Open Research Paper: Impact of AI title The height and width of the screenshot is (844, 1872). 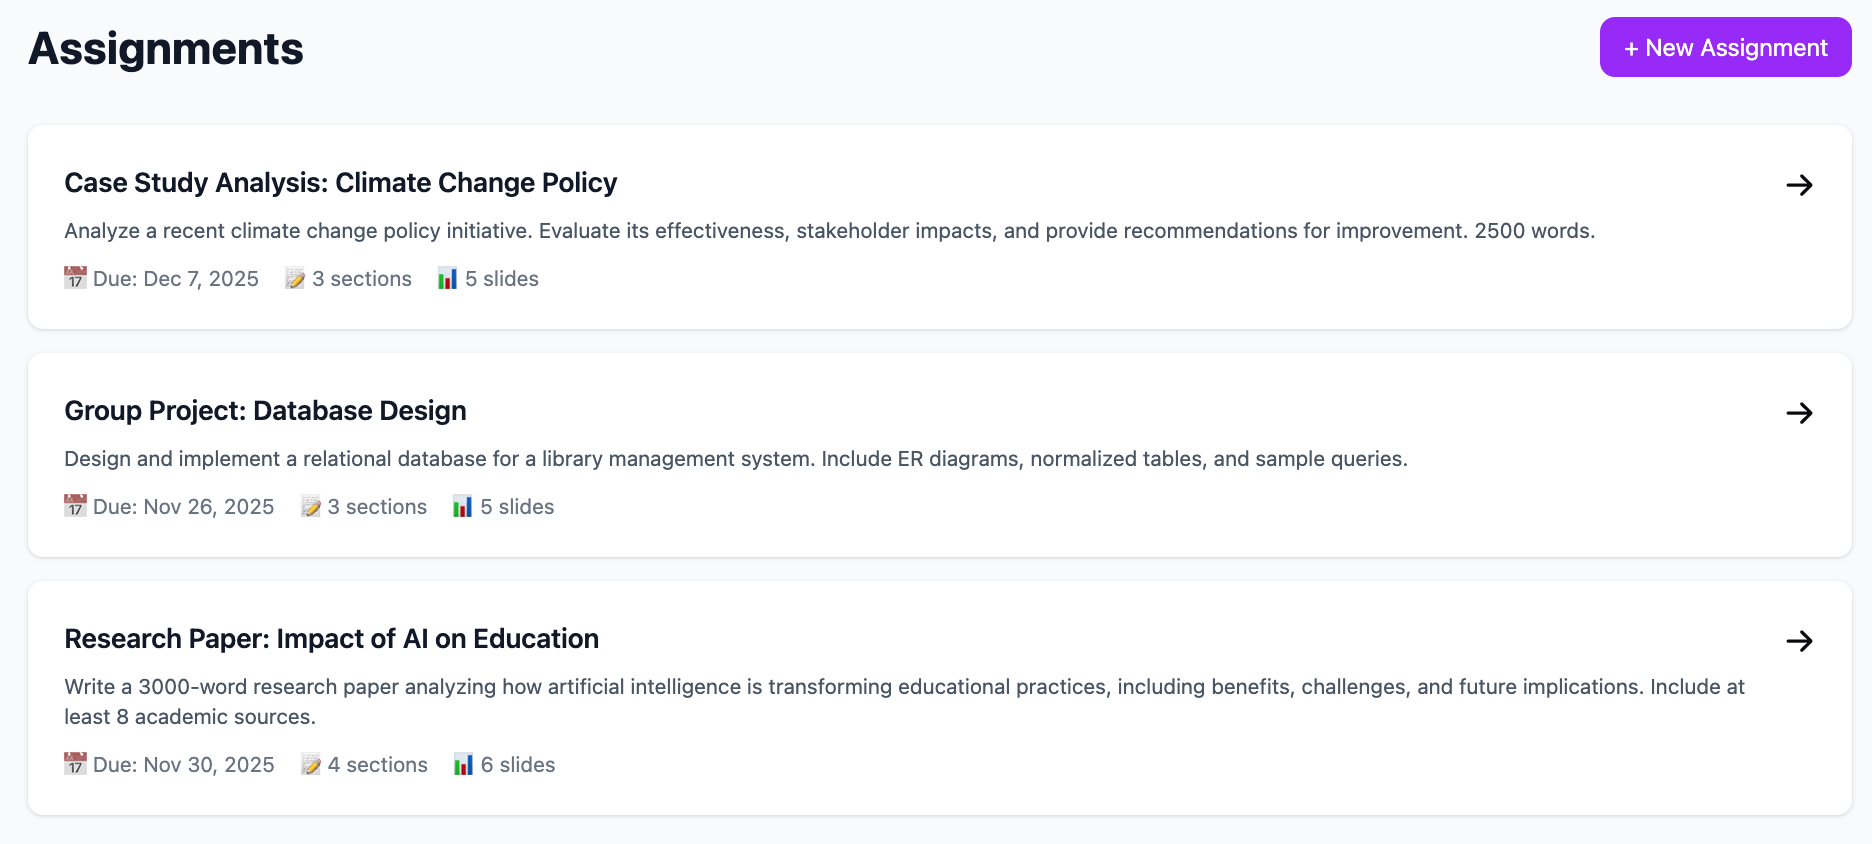click(331, 639)
